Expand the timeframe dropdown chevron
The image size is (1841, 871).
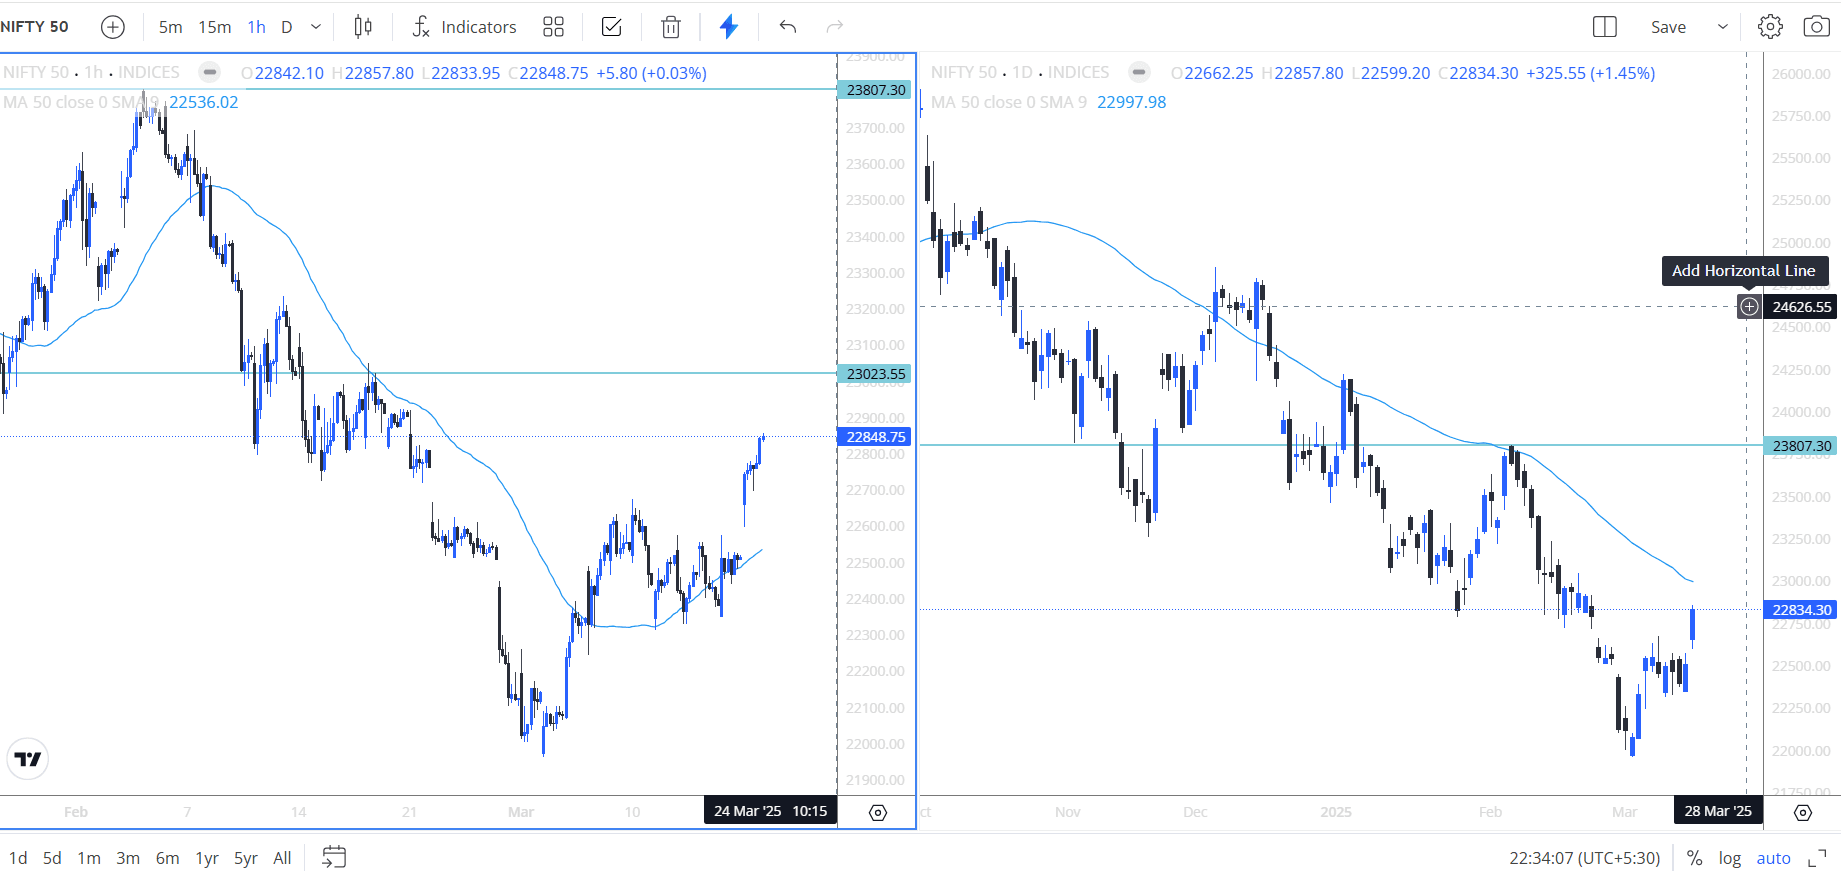pos(316,27)
